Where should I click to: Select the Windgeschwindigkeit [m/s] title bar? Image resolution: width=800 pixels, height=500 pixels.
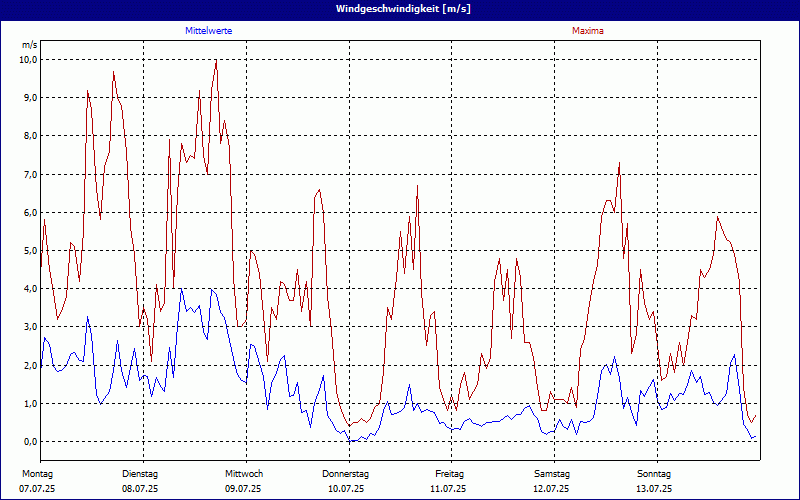click(x=400, y=8)
